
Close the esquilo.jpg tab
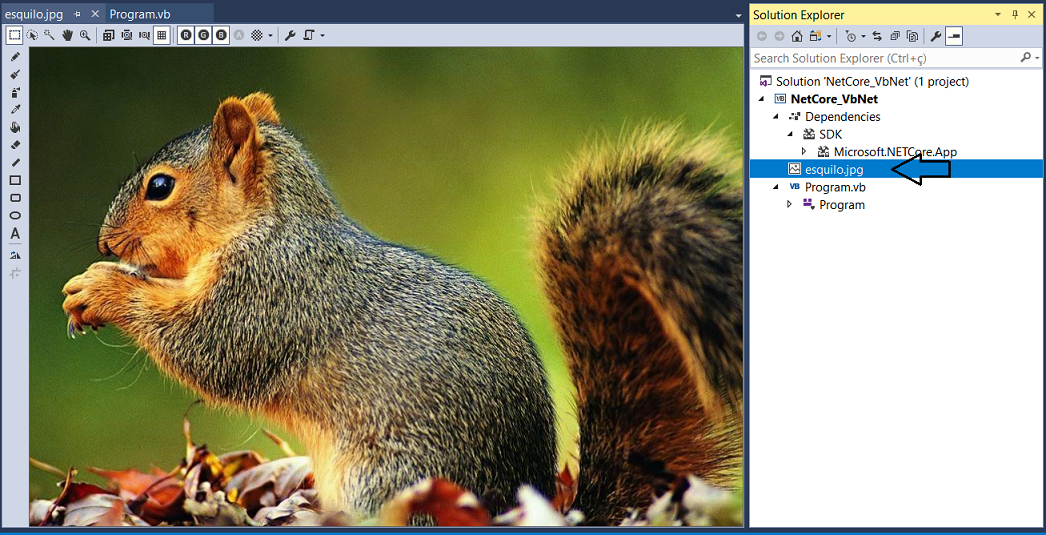[x=95, y=14]
